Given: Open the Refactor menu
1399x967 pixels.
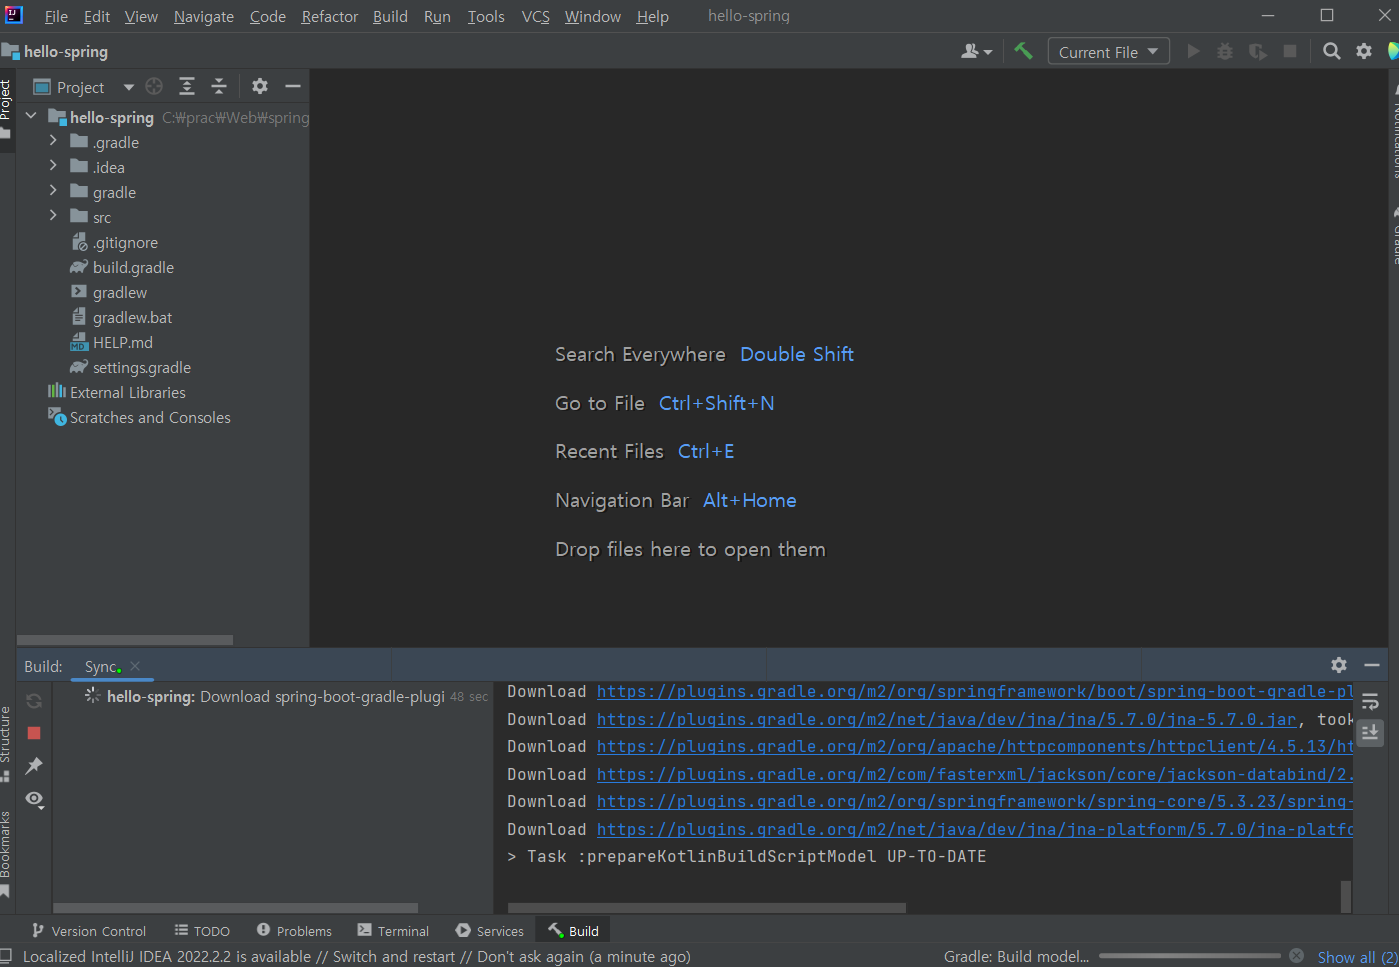Looking at the screenshot, I should click(329, 17).
